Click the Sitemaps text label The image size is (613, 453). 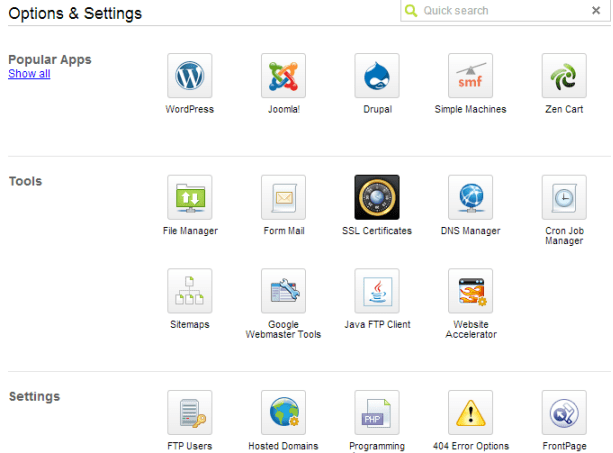[x=190, y=324]
